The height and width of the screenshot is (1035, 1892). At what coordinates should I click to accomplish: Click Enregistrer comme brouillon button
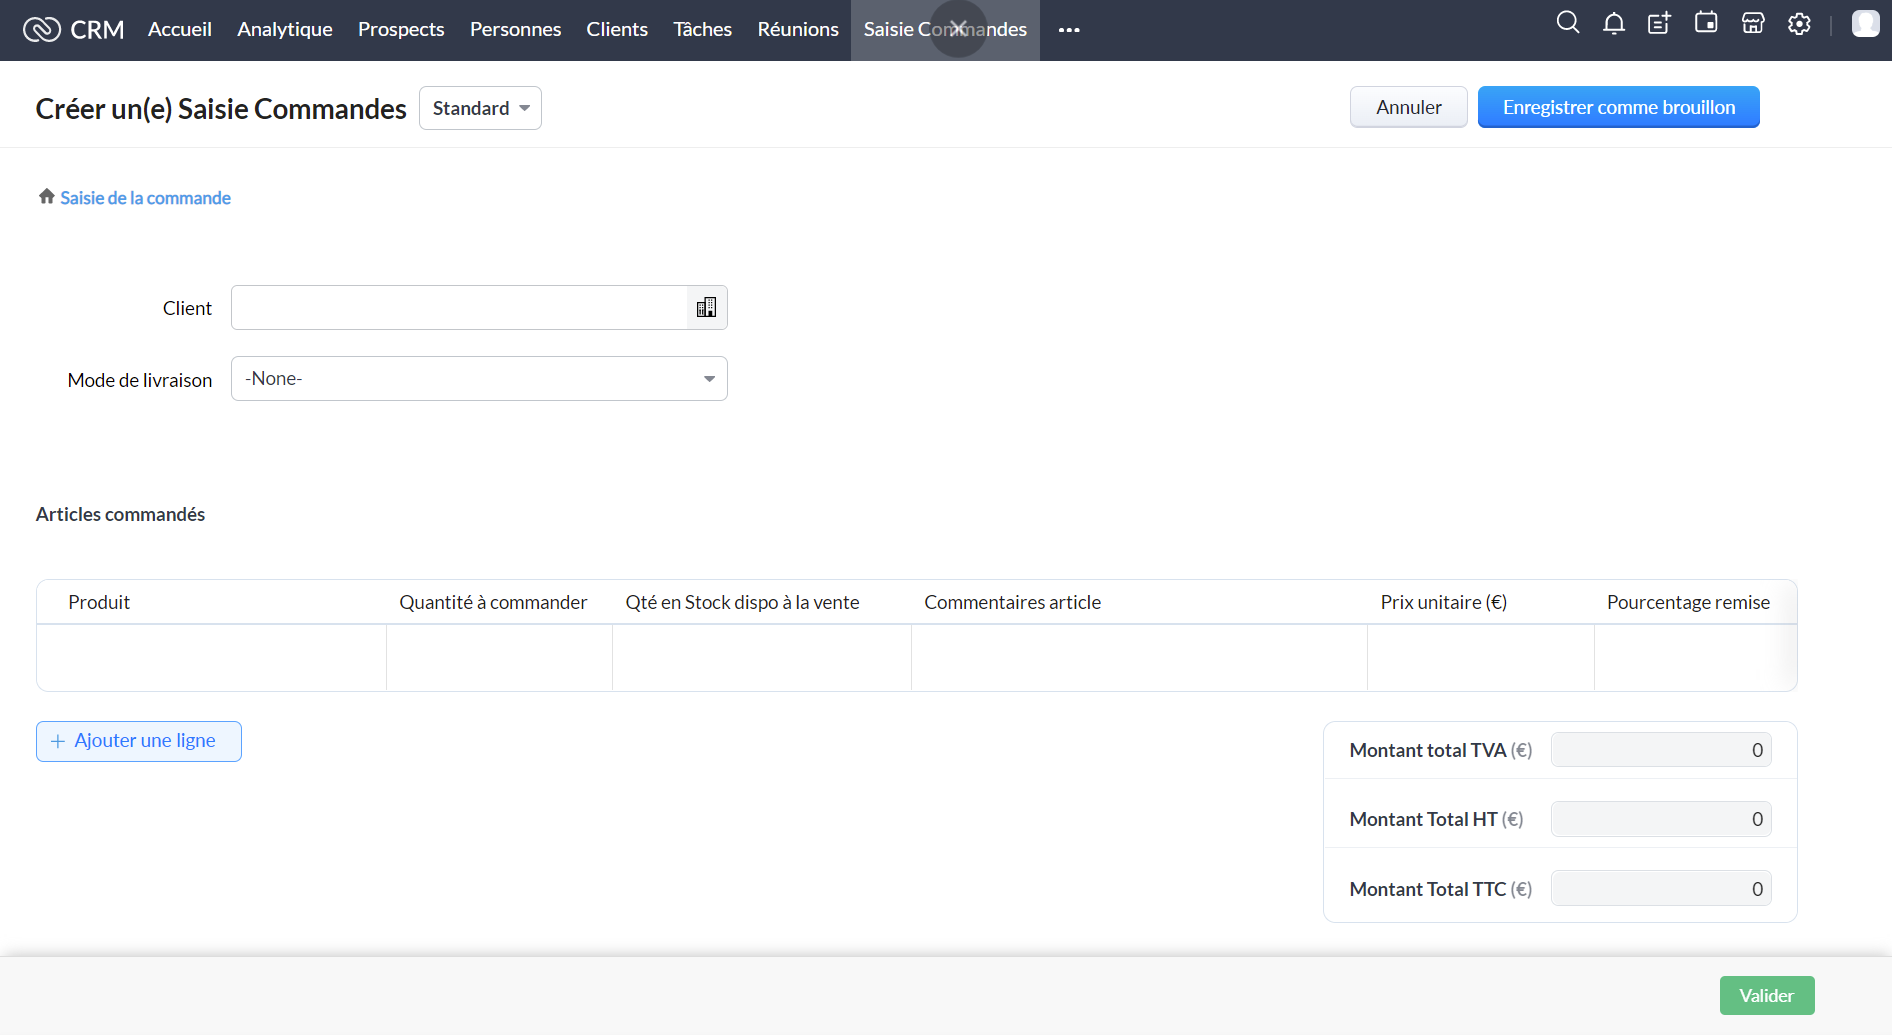[1618, 107]
